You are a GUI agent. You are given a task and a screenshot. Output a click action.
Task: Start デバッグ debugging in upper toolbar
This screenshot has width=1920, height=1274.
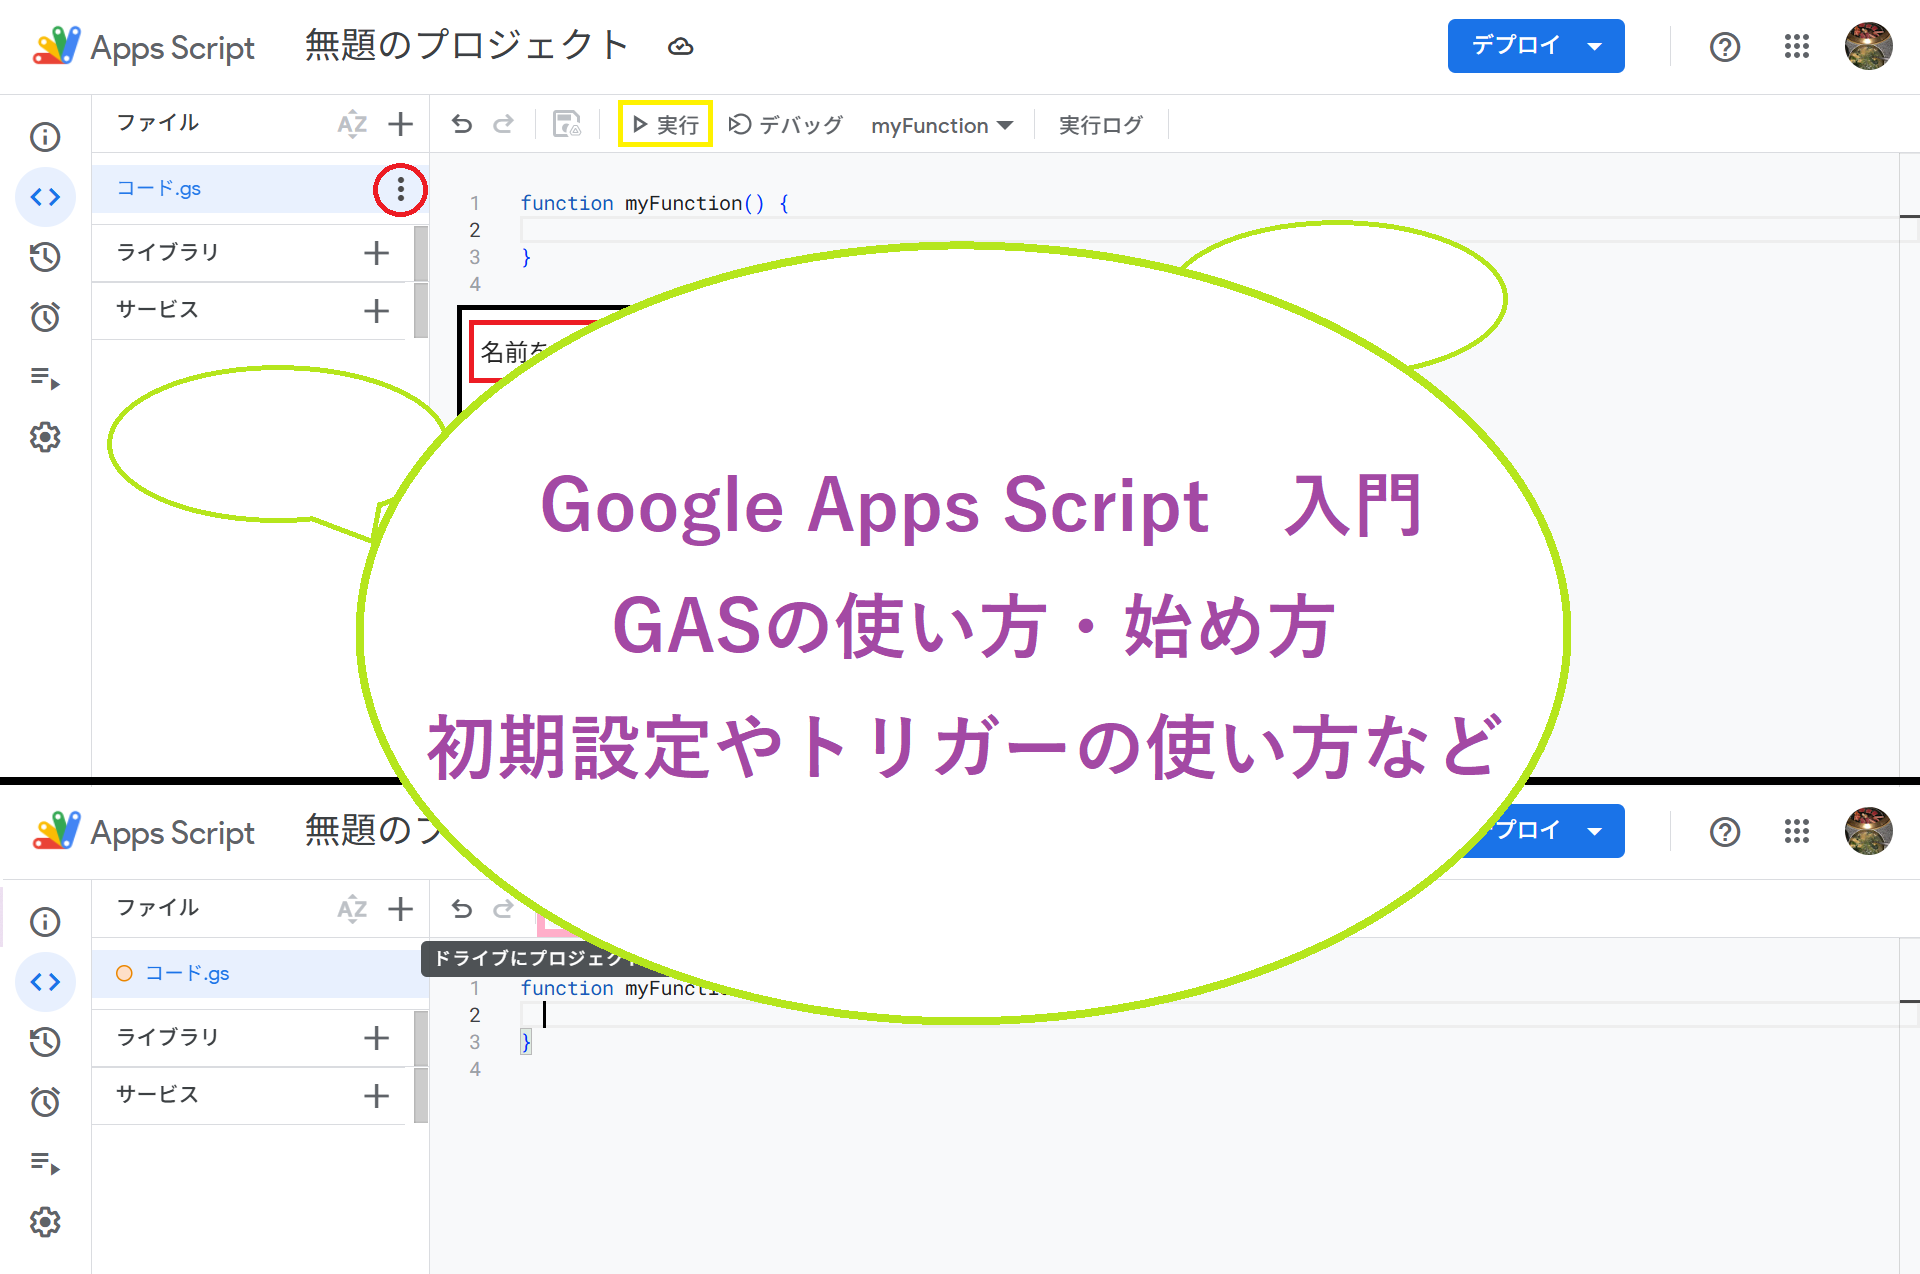coord(786,124)
